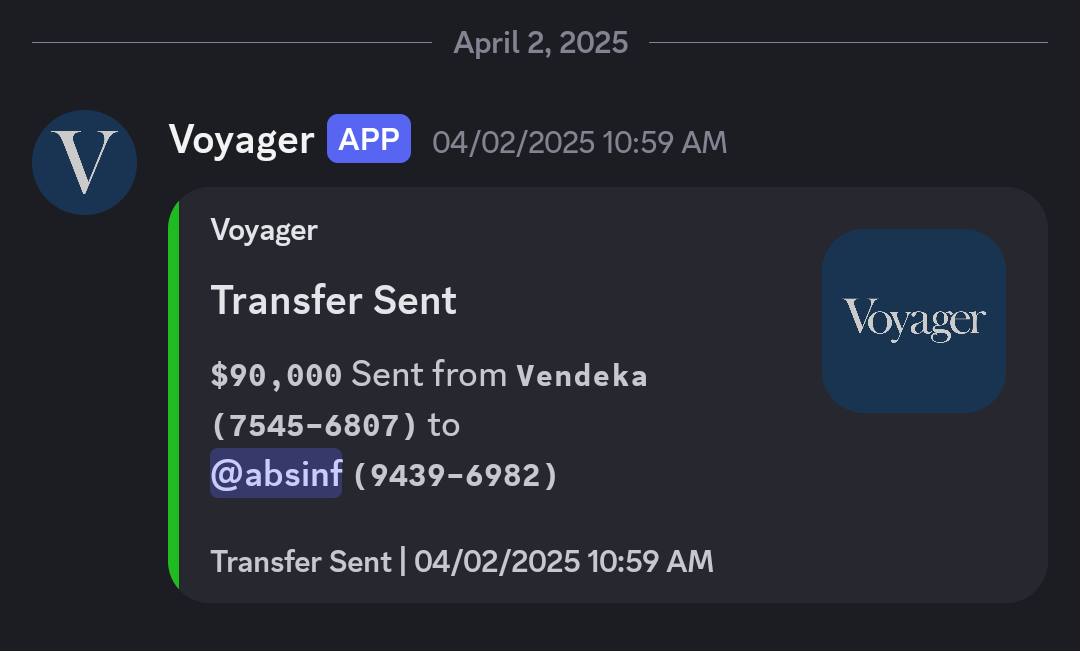This screenshot has width=1080, height=651.
Task: Select the $90,000 amount text
Action: coord(276,375)
